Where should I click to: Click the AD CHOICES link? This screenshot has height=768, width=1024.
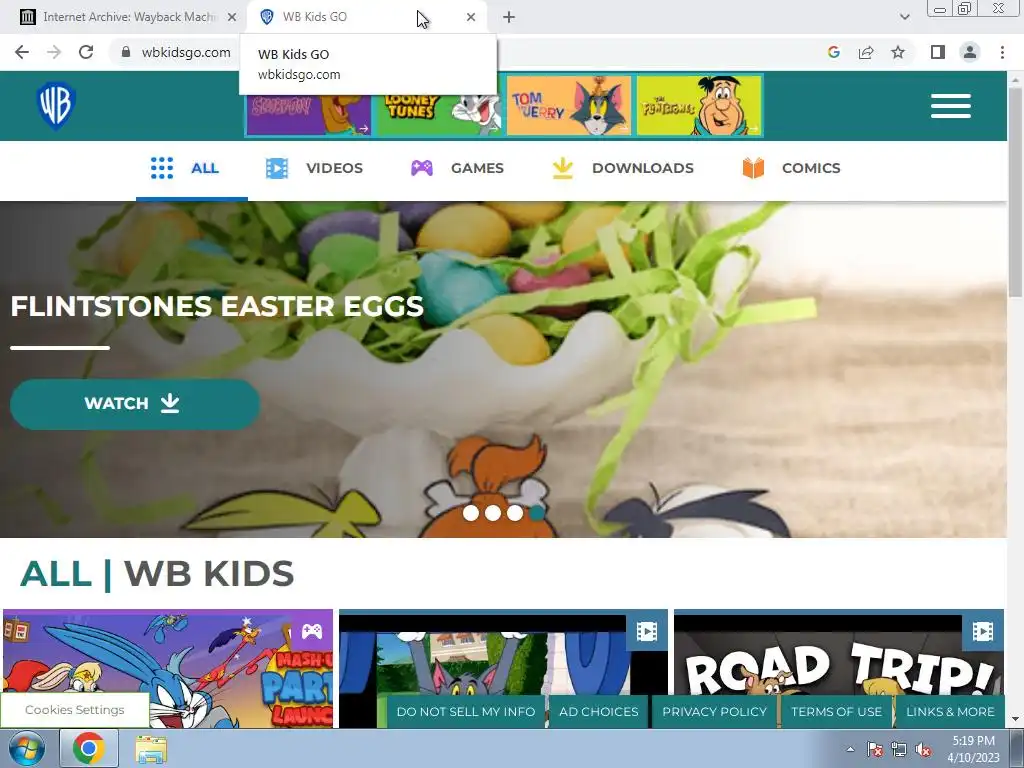pos(599,712)
